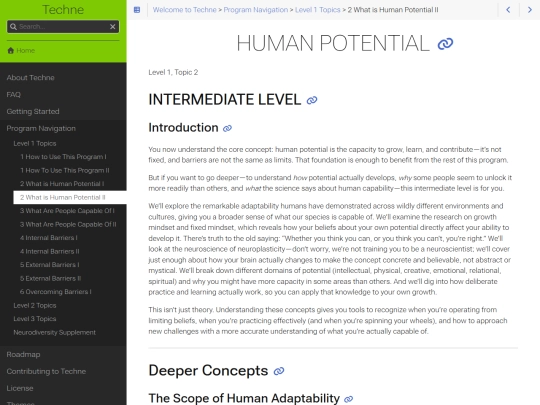Viewport: 540px width, 405px height.
Task: Open 4 Internal Barriers II
Action: pos(50,251)
